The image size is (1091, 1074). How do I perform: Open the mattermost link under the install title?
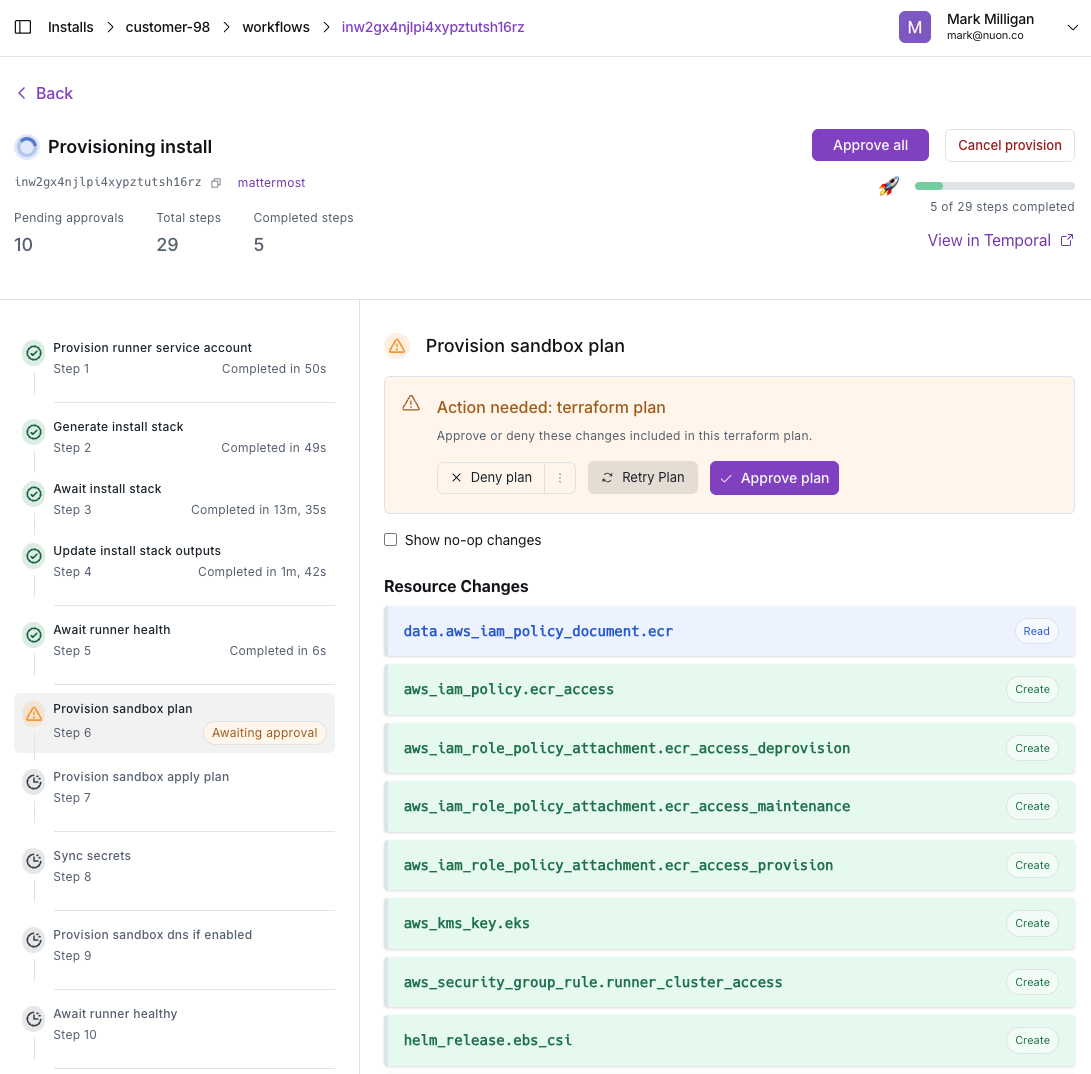(x=270, y=183)
